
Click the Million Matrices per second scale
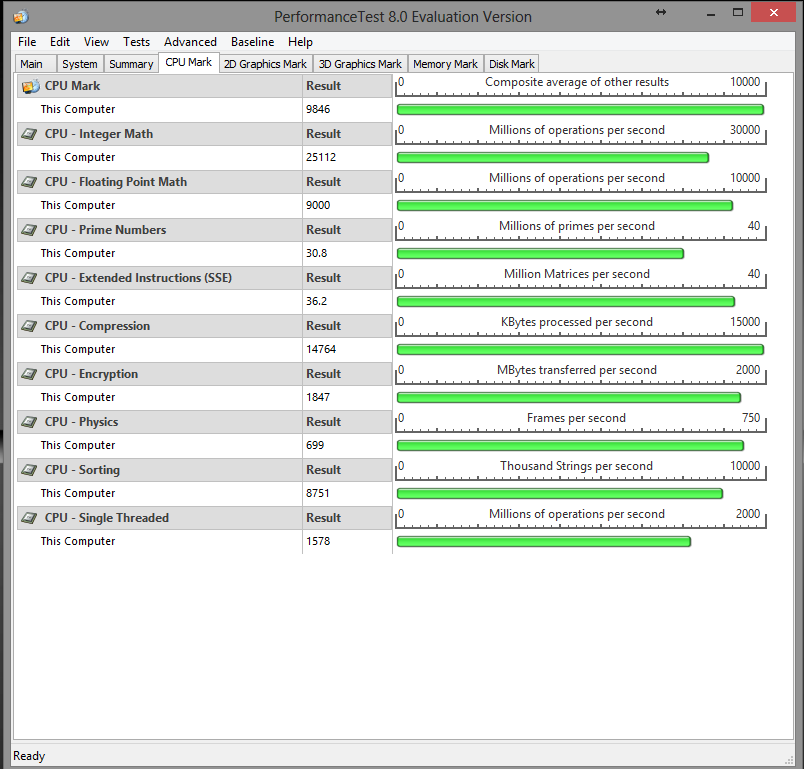pos(581,277)
